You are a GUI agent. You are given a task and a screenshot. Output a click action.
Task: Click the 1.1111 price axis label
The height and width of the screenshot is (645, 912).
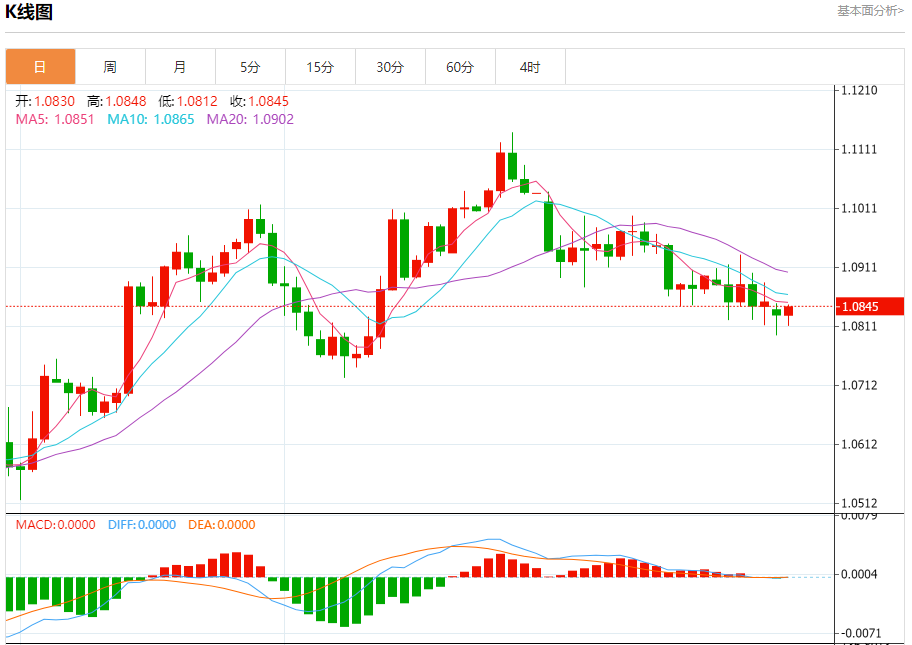point(859,149)
